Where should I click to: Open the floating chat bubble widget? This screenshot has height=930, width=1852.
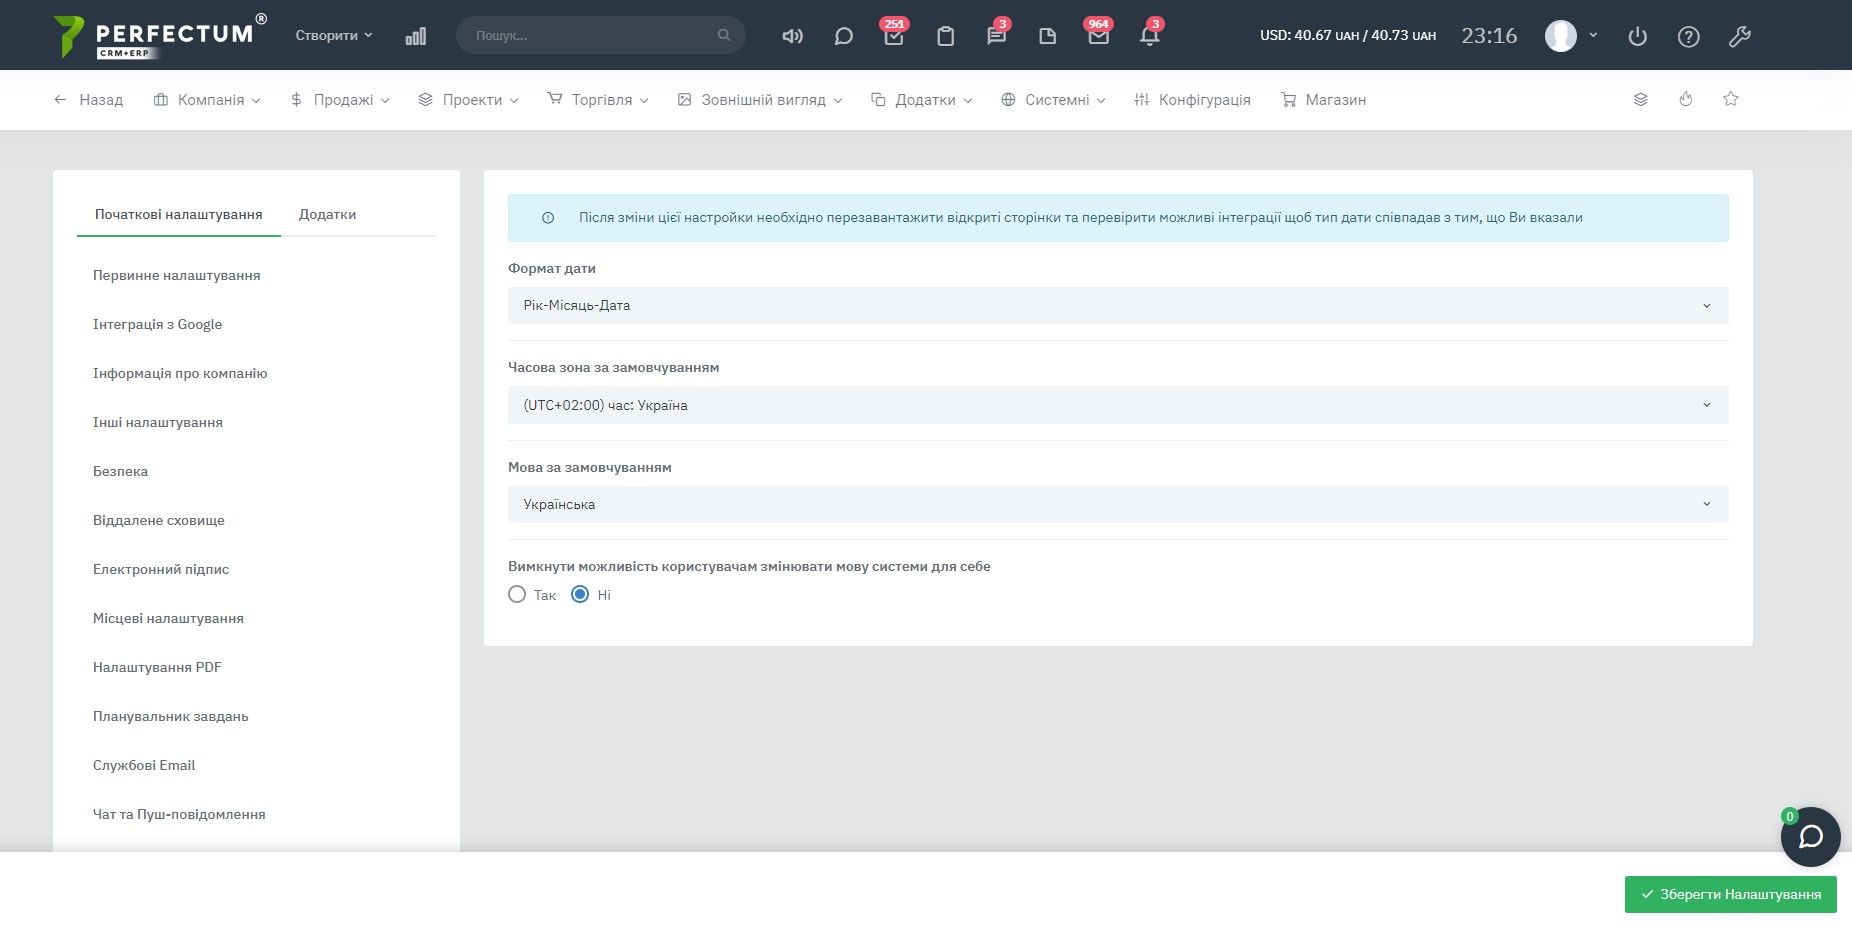click(1810, 837)
